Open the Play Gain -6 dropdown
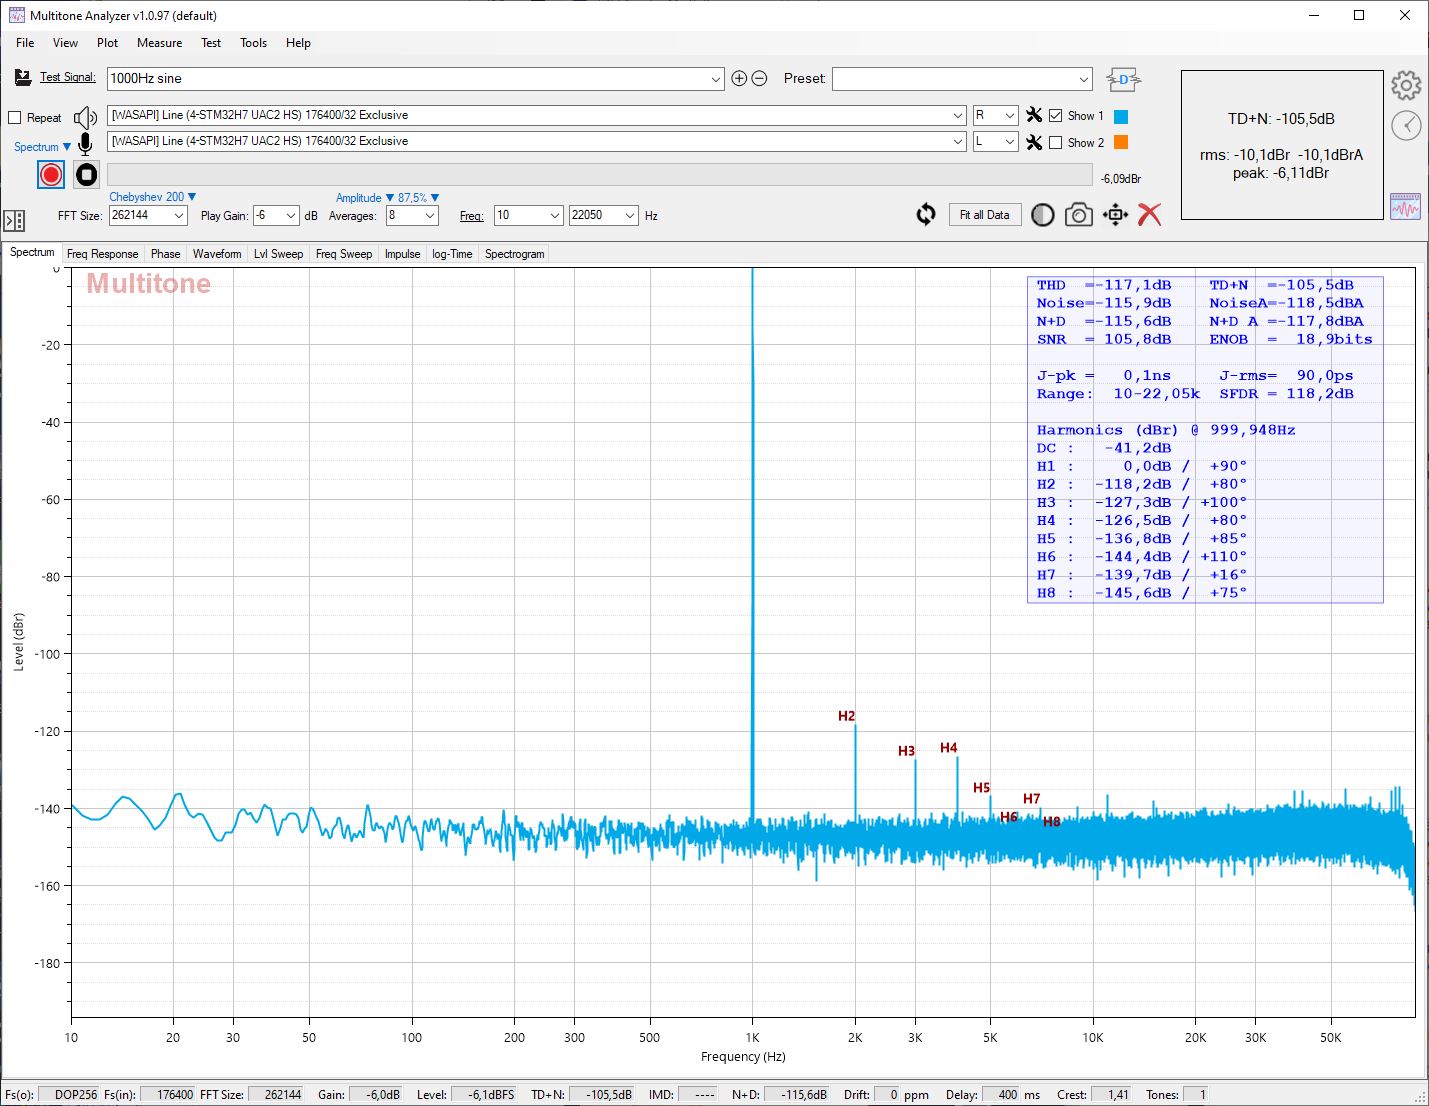The width and height of the screenshot is (1429, 1106). click(276, 215)
